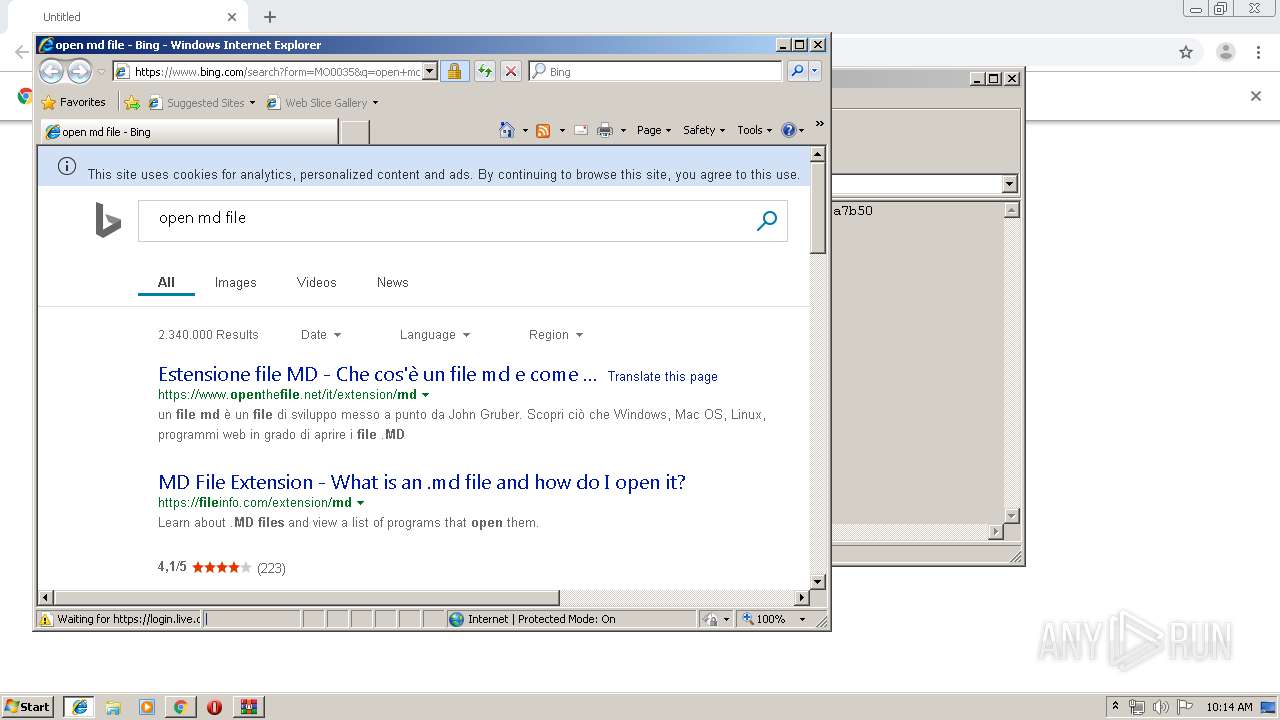This screenshot has height=720, width=1280.
Task: Switch to the News tab
Action: click(392, 283)
